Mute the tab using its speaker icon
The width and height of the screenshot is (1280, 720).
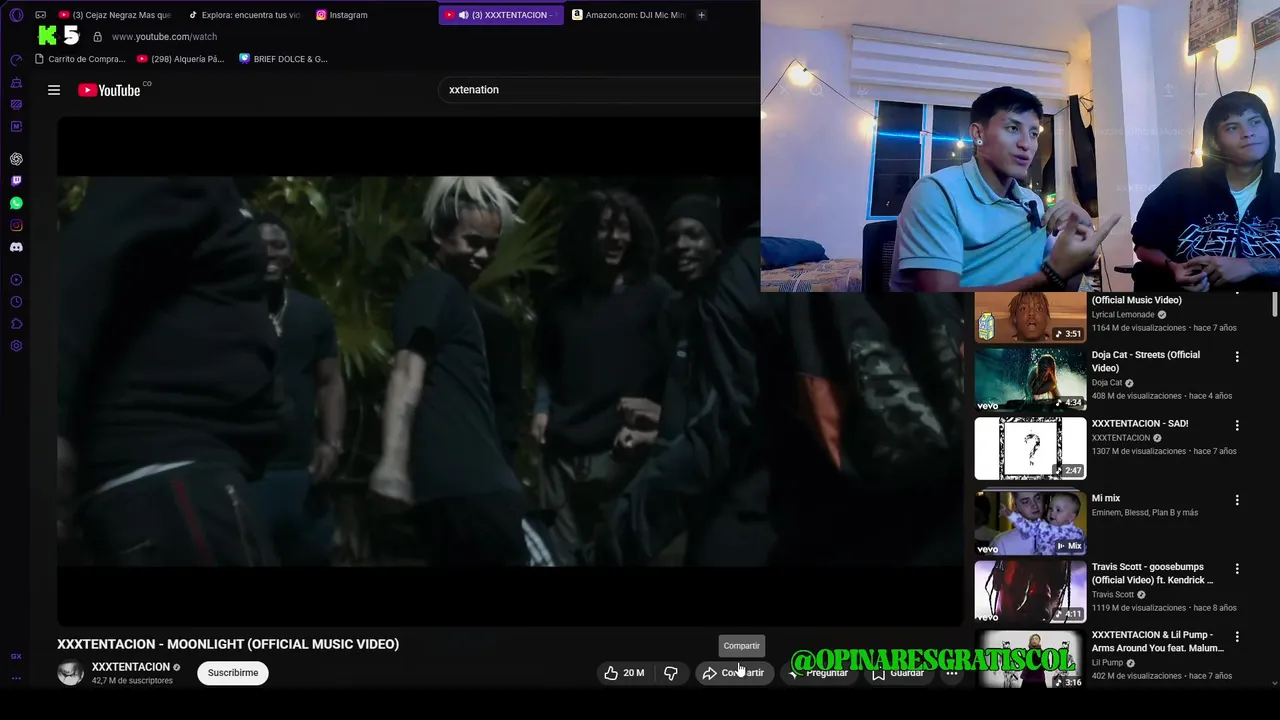tap(463, 15)
